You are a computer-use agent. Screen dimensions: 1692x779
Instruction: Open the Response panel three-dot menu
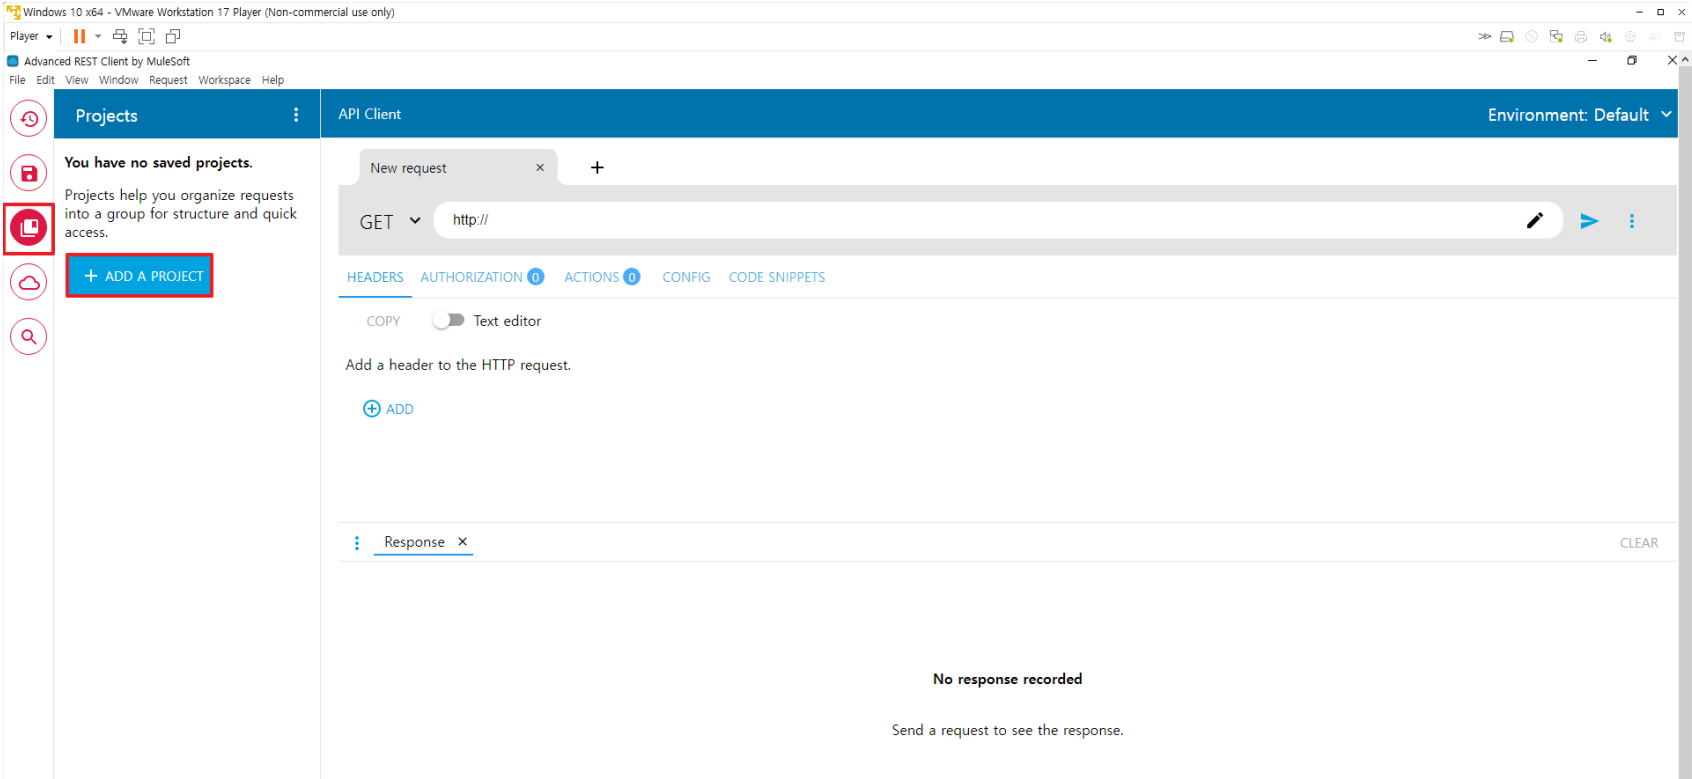point(357,543)
